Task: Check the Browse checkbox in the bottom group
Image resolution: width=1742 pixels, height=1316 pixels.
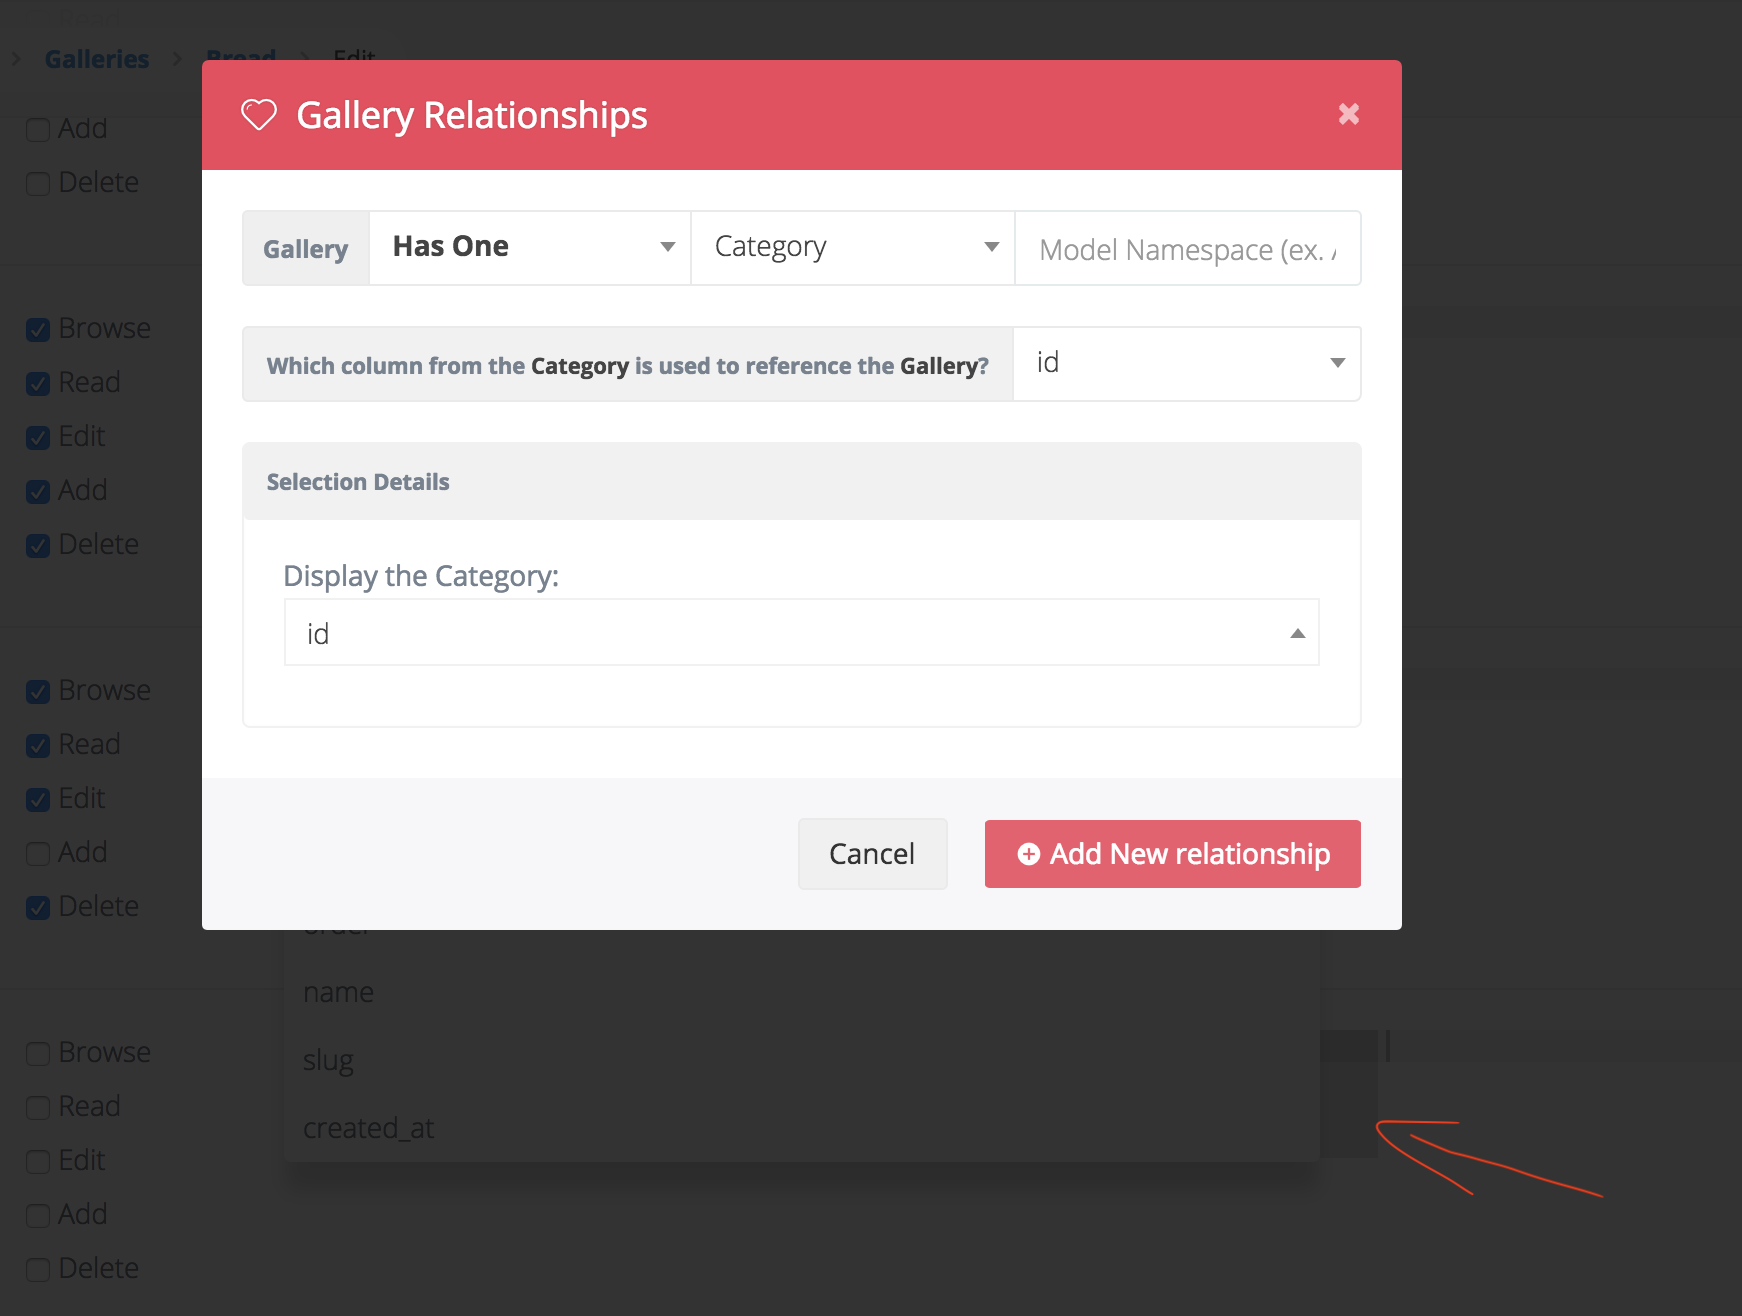Action: coord(38,1053)
